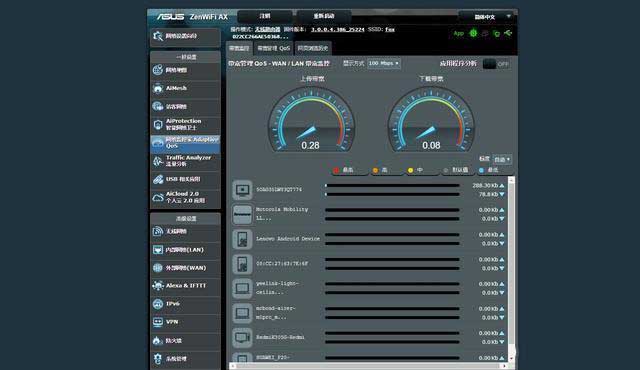This screenshot has width=640, height=370.
Task: Select the orange High priority swatch
Action: [375, 170]
